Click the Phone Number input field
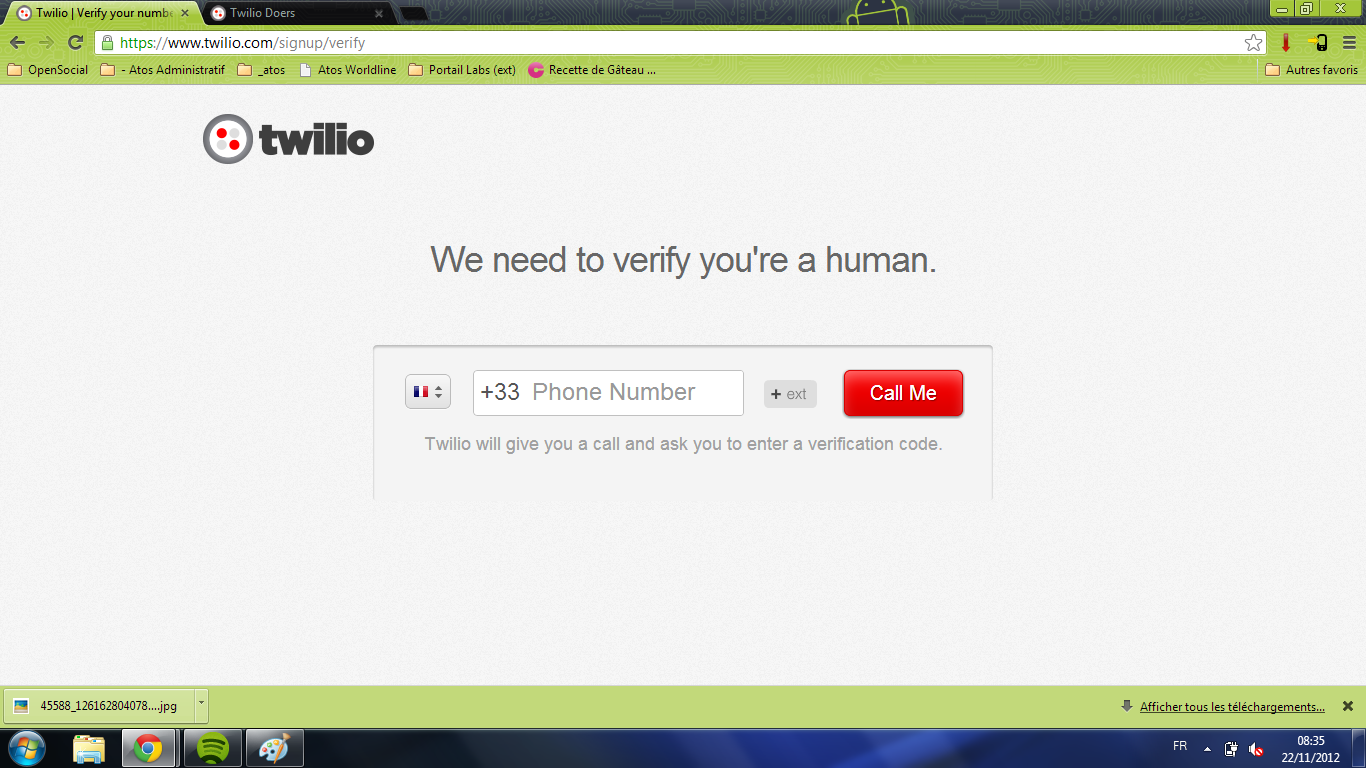The height and width of the screenshot is (768, 1366). [x=608, y=392]
